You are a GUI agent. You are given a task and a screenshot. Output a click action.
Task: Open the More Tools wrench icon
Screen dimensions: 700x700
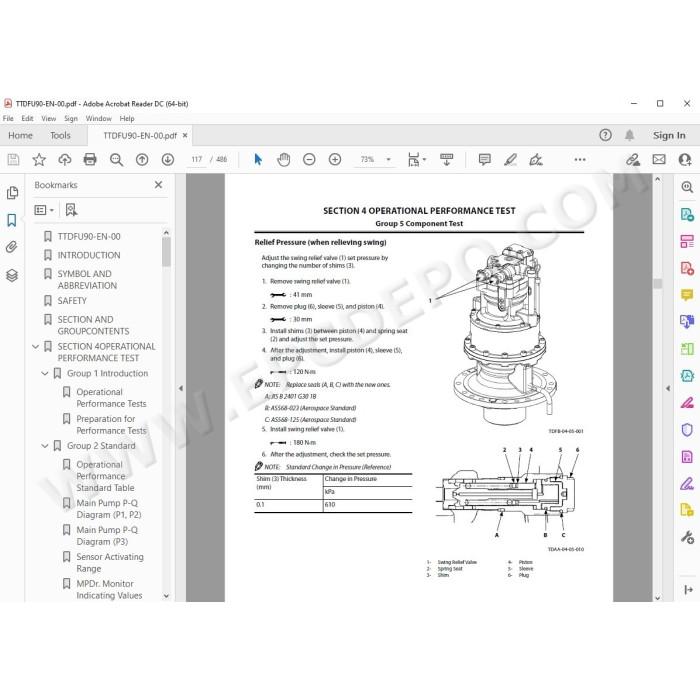click(687, 537)
